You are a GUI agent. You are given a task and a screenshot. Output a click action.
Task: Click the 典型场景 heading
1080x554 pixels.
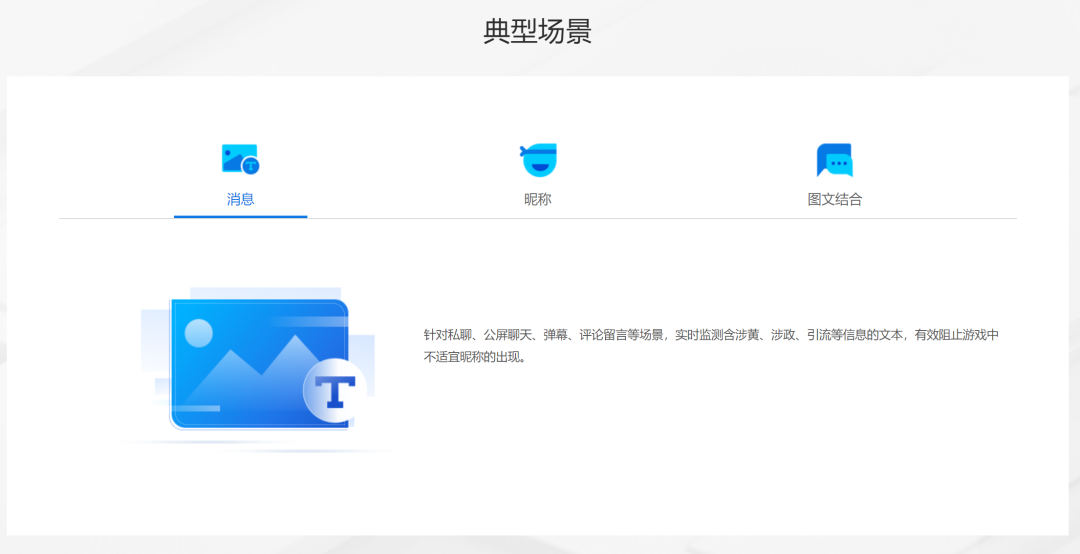(x=538, y=32)
